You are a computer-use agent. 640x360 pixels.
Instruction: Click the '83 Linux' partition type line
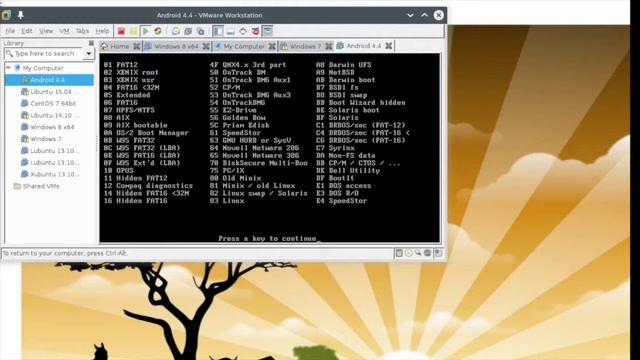(x=227, y=201)
